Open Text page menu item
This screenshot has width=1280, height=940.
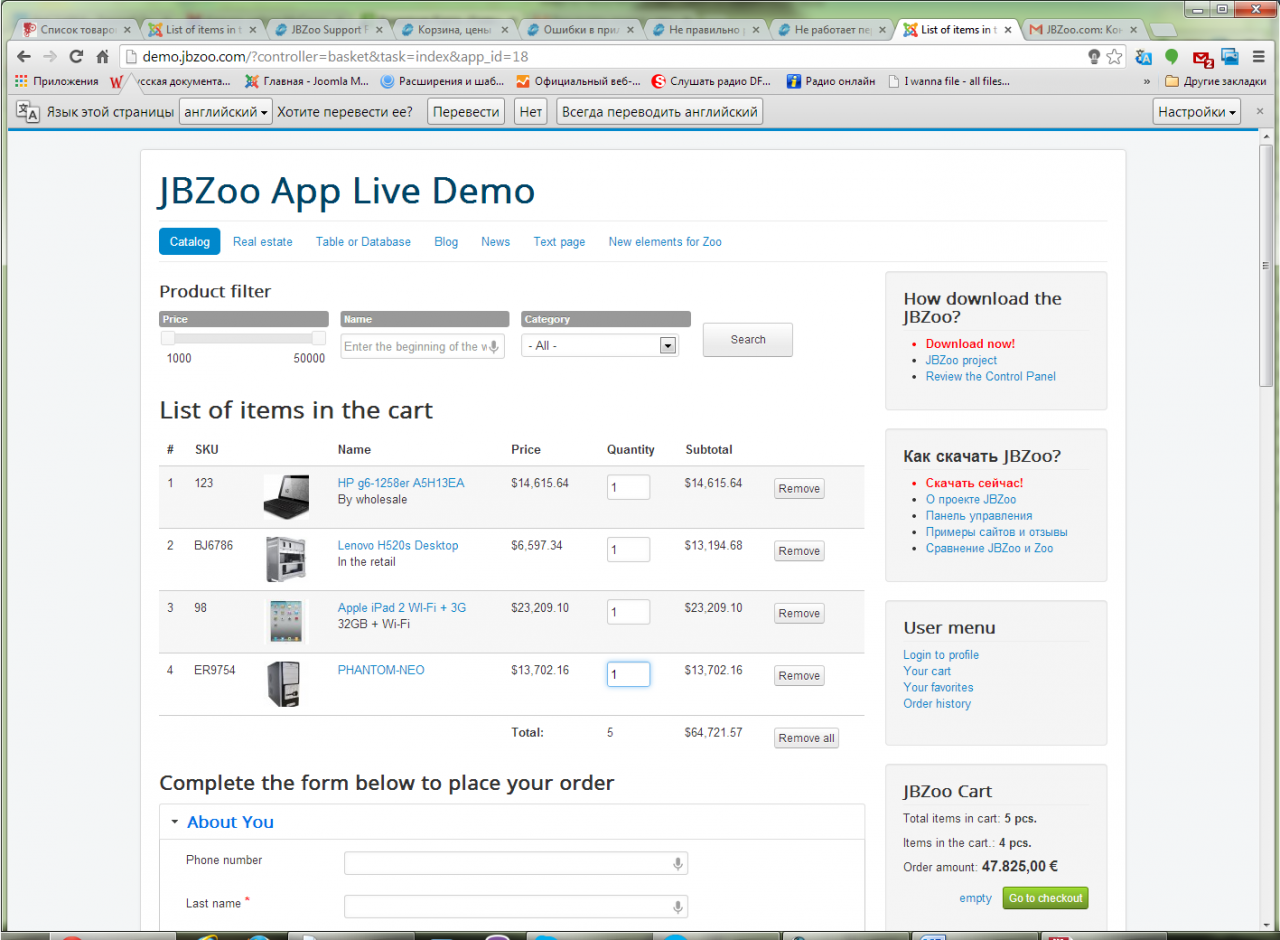[559, 242]
